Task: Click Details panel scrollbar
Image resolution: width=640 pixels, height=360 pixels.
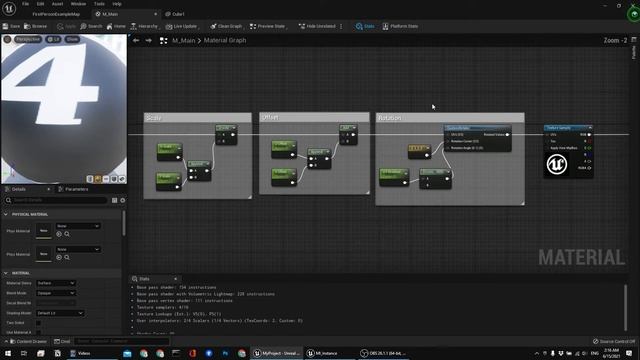Action: tap(124, 223)
